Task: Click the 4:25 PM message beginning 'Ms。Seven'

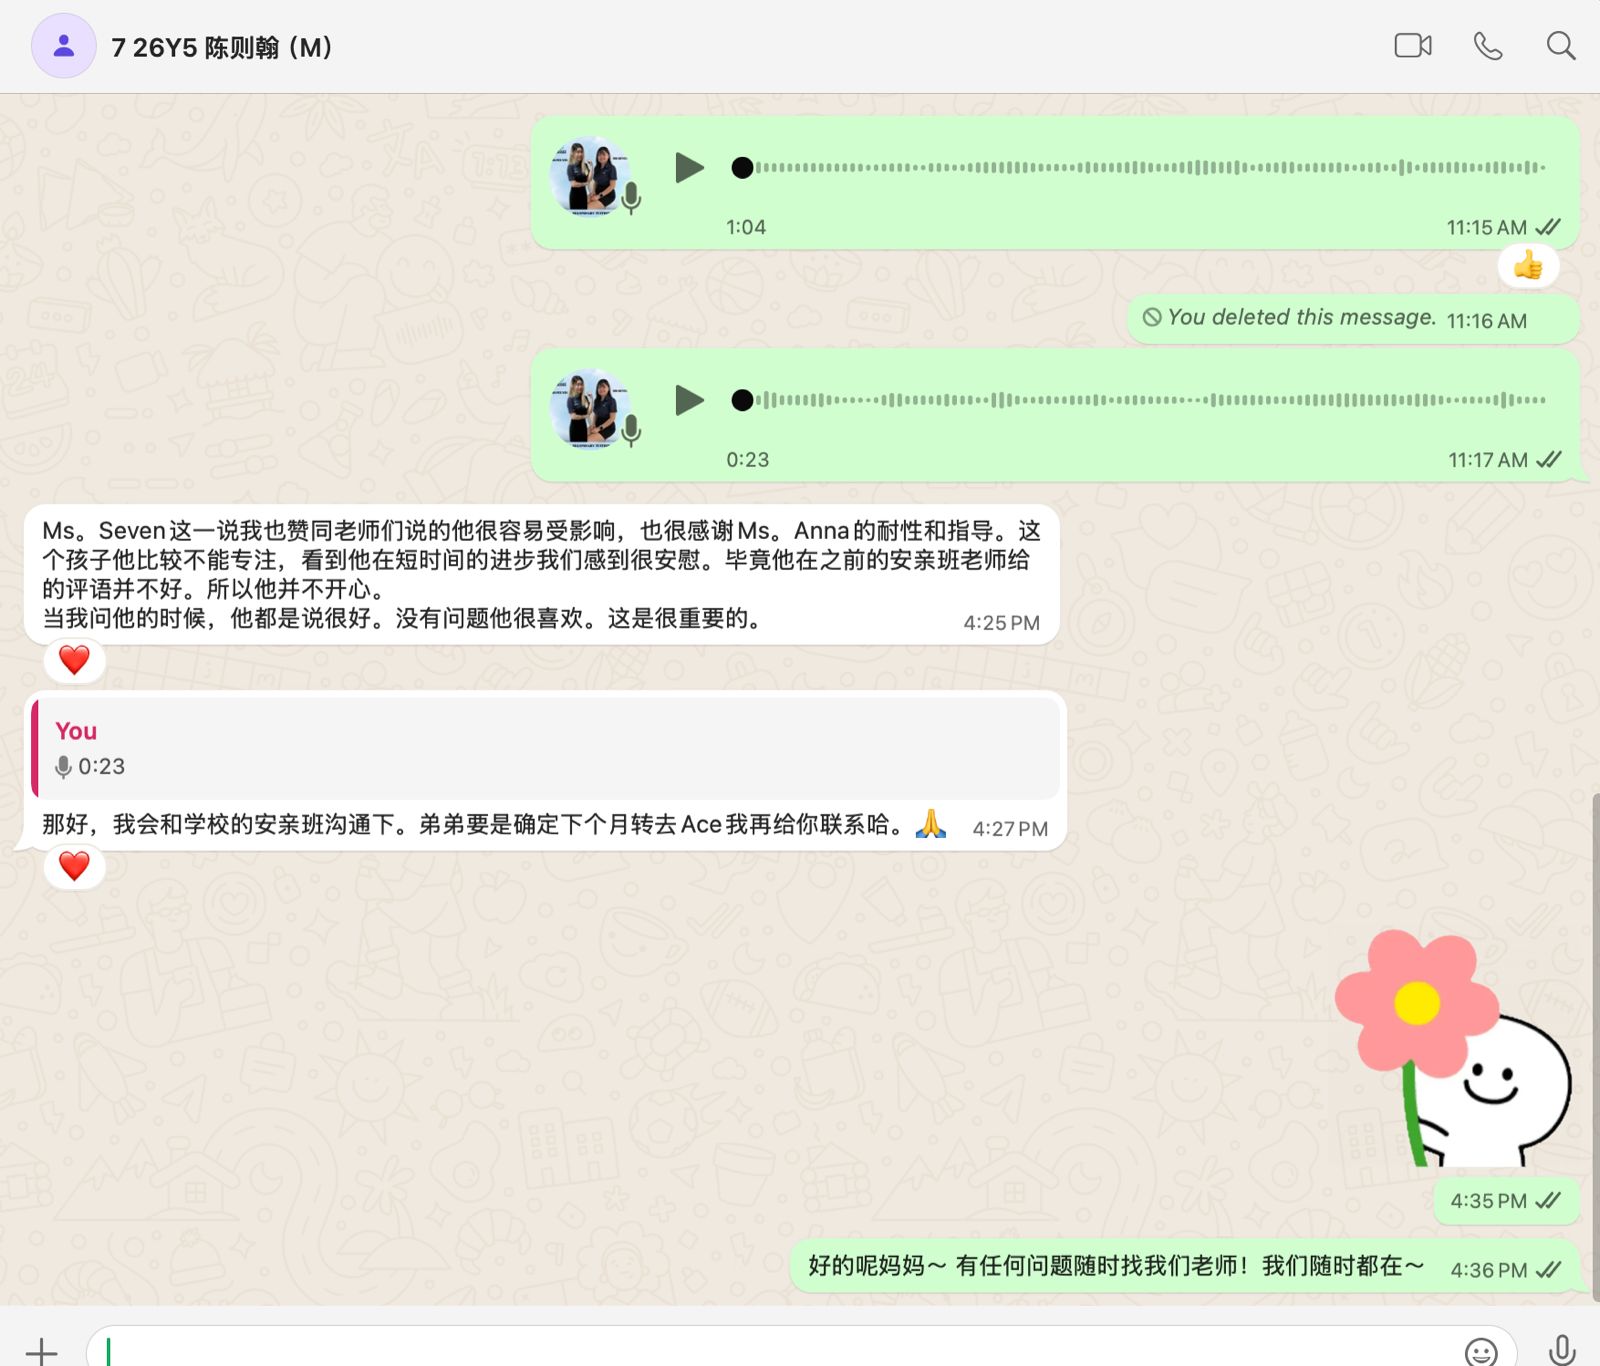Action: (x=541, y=574)
